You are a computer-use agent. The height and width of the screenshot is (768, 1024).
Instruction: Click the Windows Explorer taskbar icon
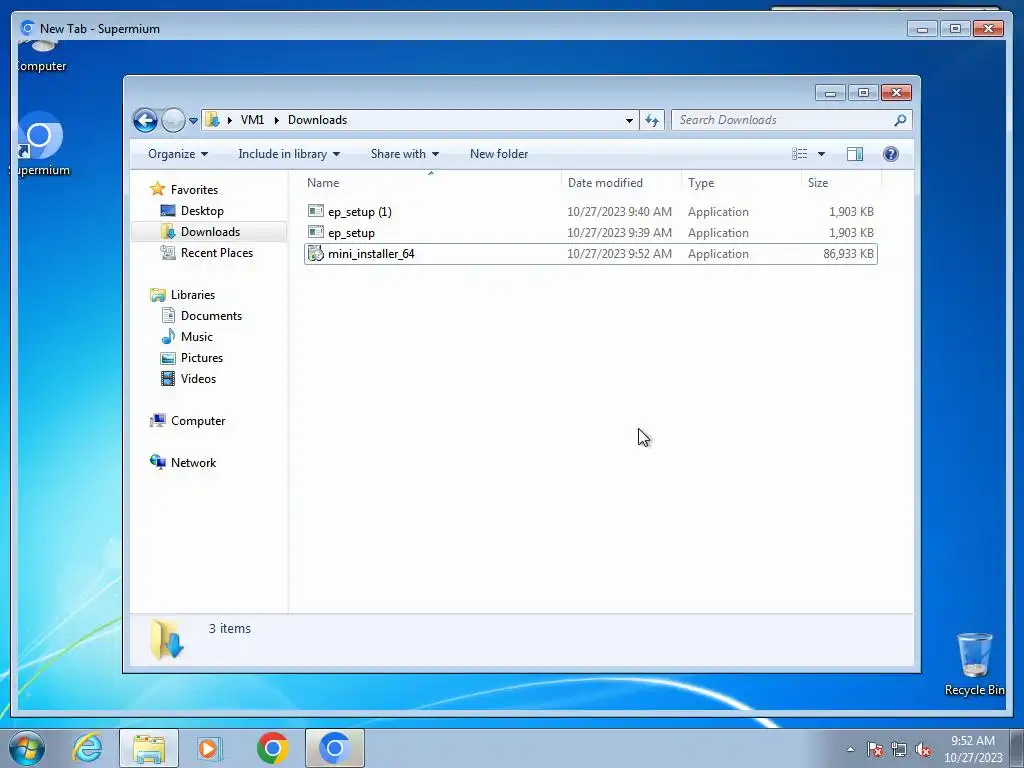[149, 748]
